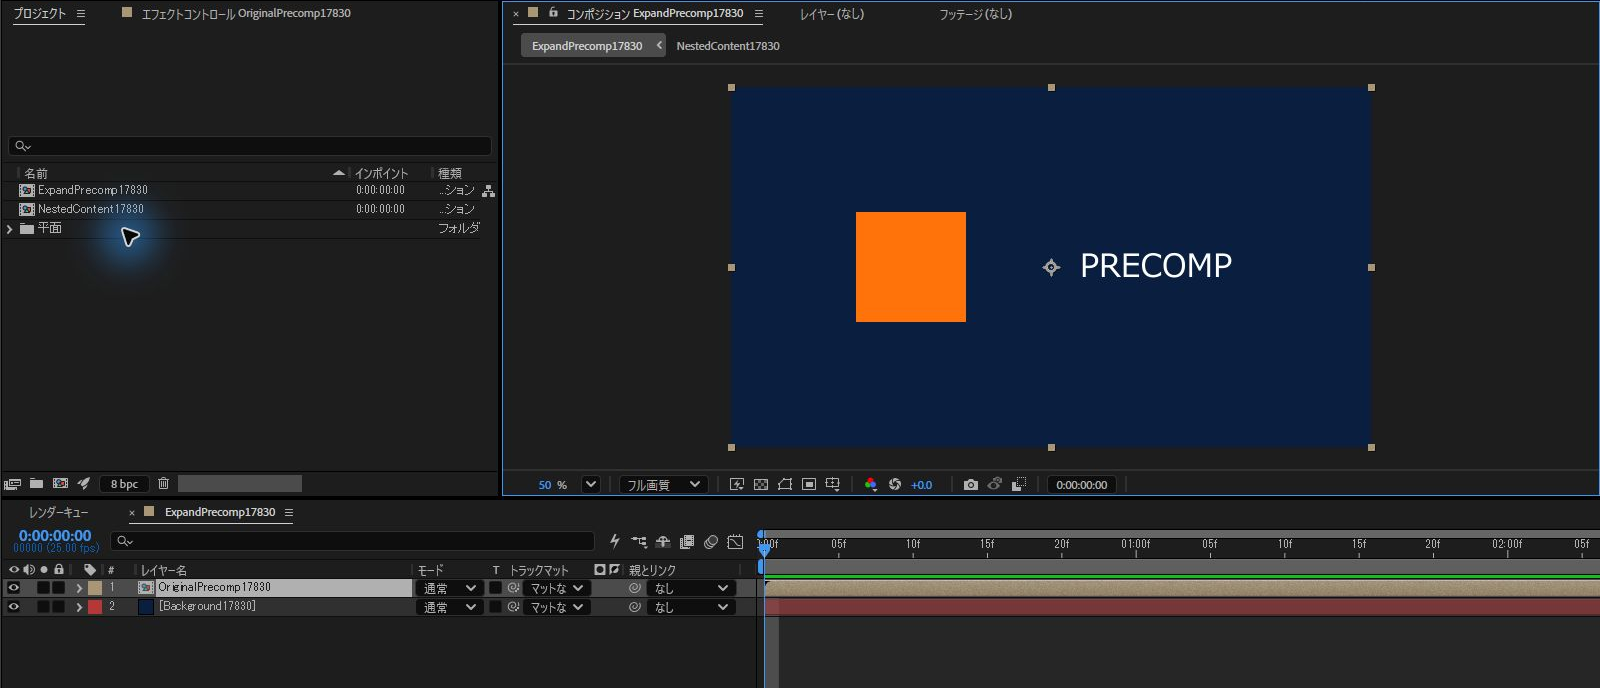Viewport: 1600px width, 688px height.
Task: Expand the OriginalPrecomp17830 layer properties
Action: (79, 588)
